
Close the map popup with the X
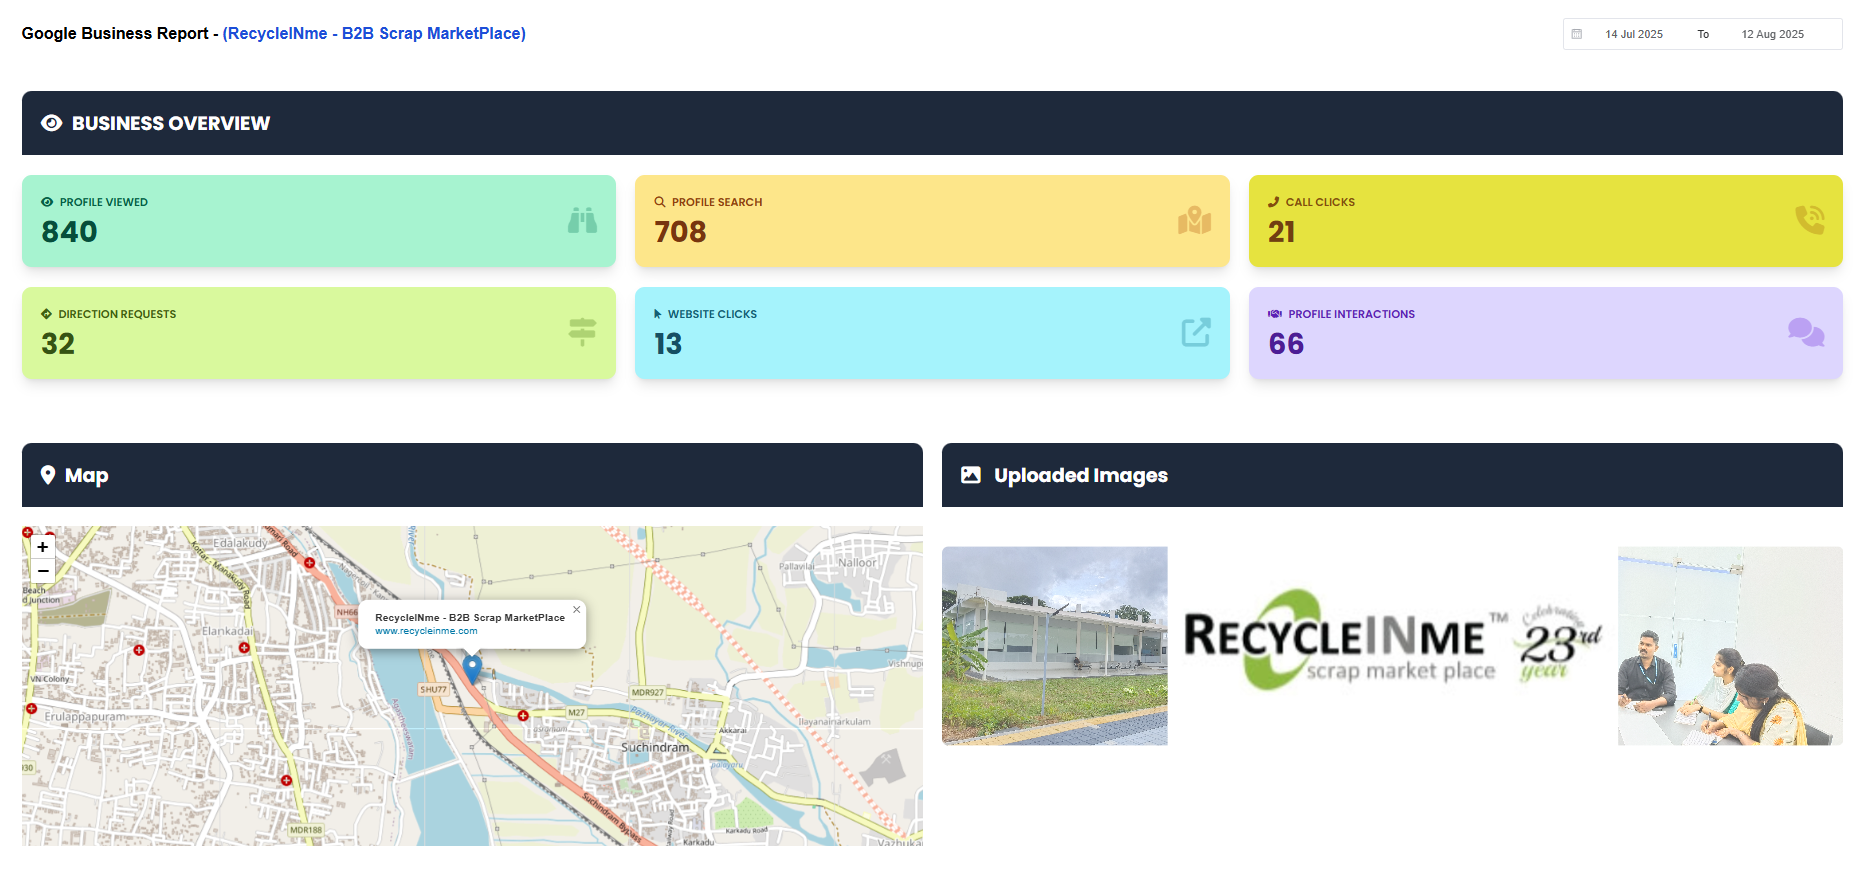576,609
